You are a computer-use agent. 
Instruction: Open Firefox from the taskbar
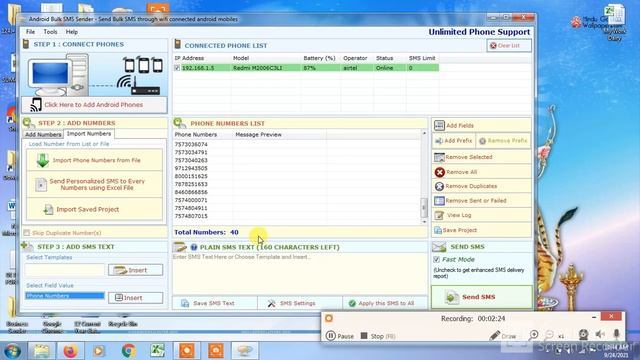point(70,351)
